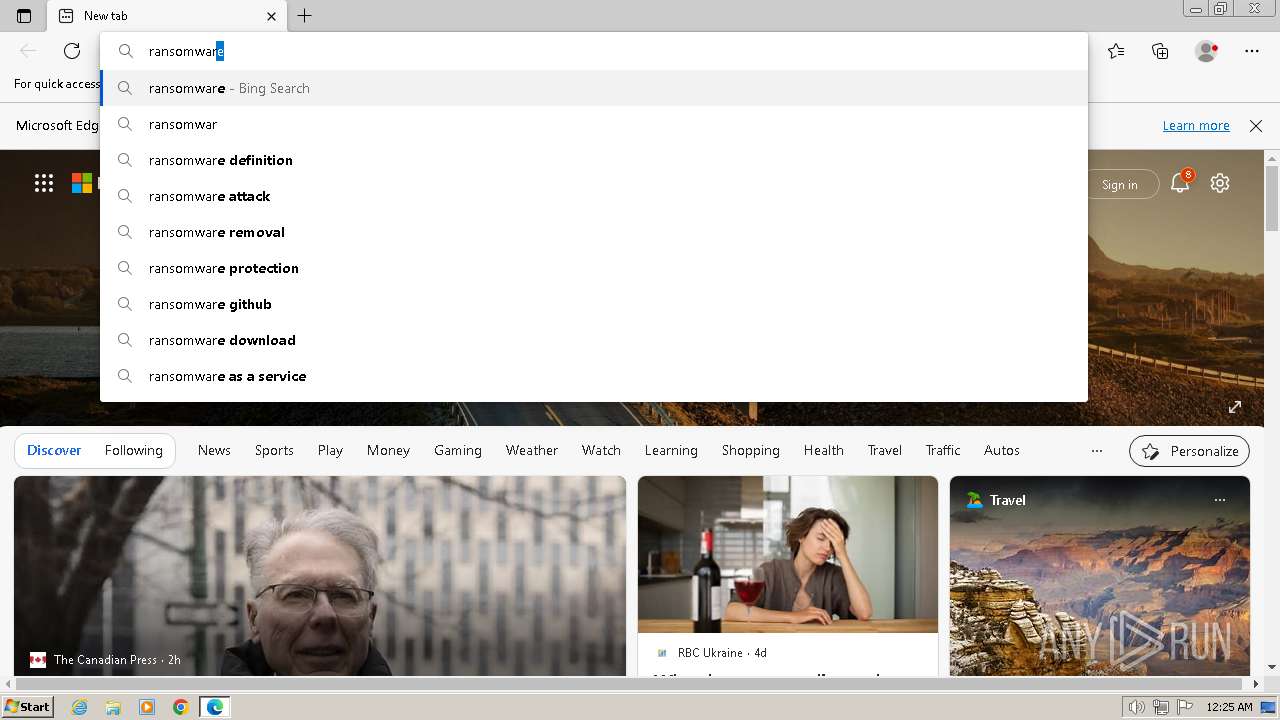This screenshot has height=720, width=1280.
Task: Dismiss the Microsoft Edge notification bar
Action: 1256,125
